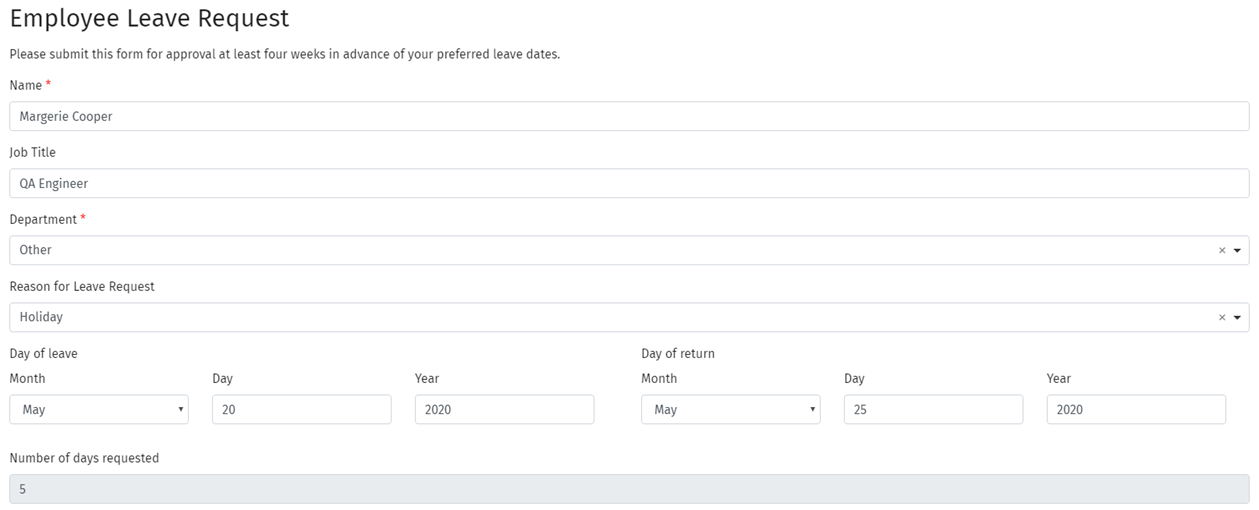Select the Day of leave Year field
Image resolution: width=1259 pixels, height=510 pixels.
coord(504,409)
